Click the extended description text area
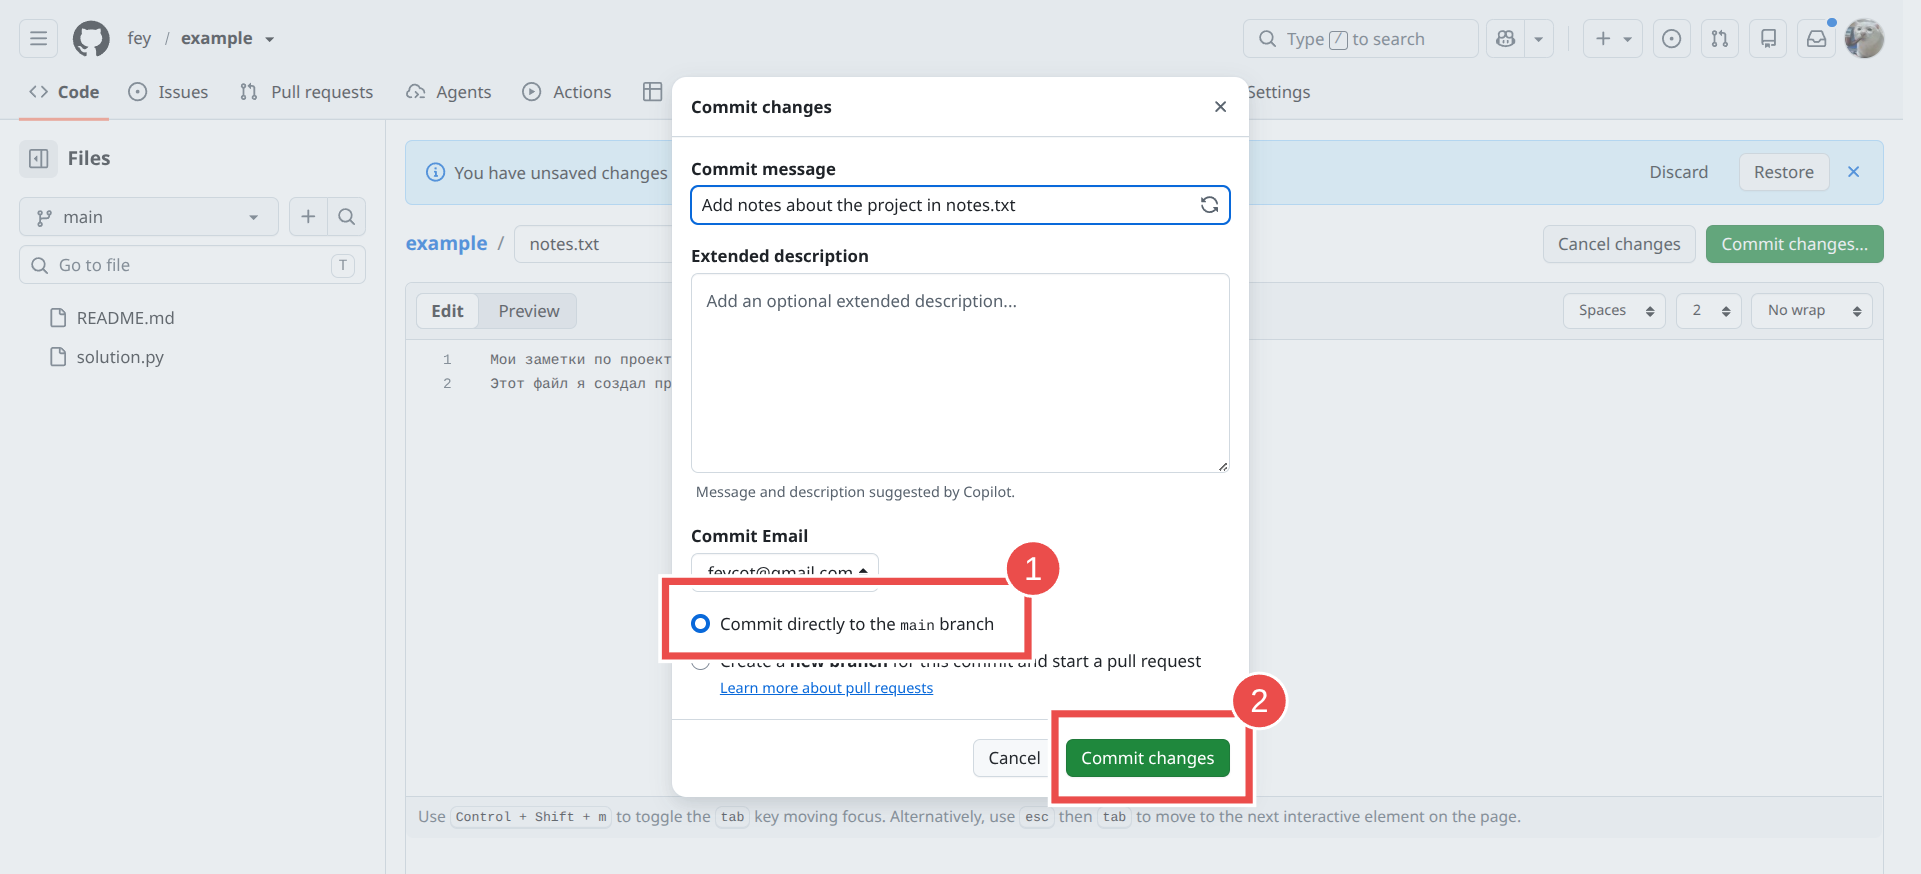This screenshot has height=874, width=1921. [960, 373]
